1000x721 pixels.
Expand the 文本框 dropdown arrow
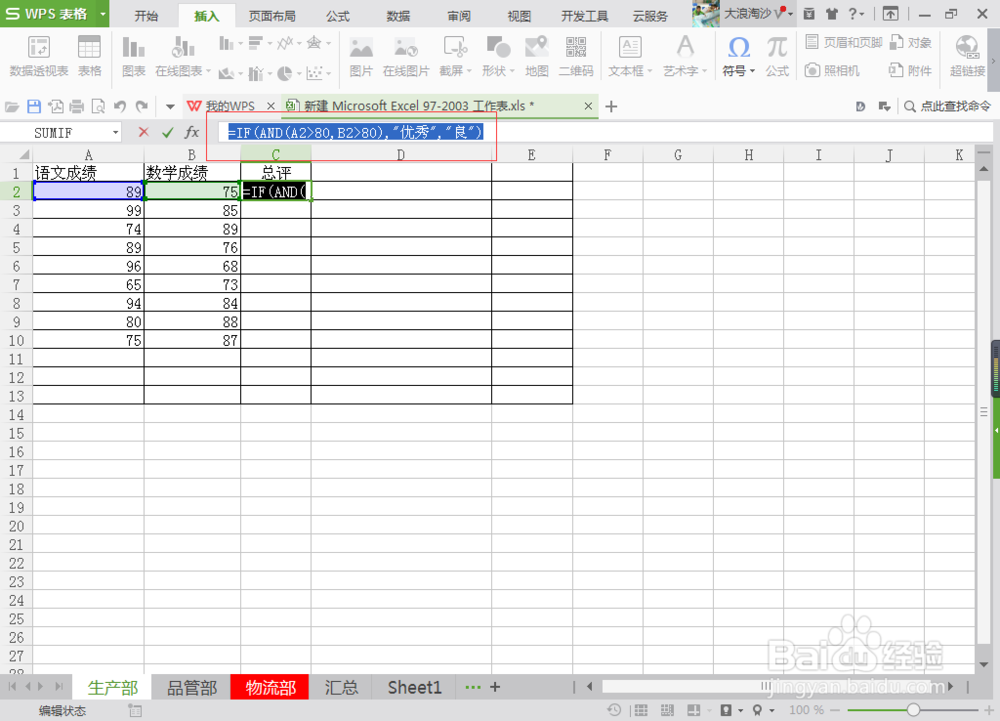pos(650,71)
